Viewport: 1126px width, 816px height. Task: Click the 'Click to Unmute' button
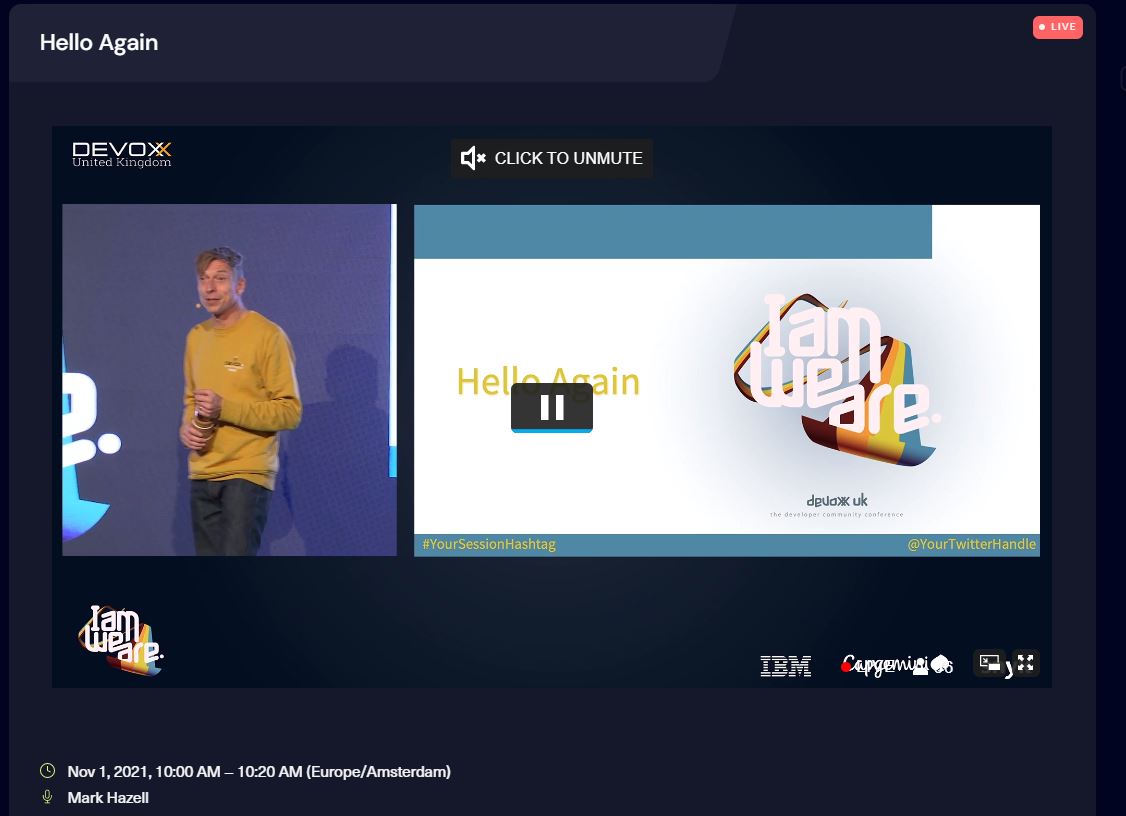point(552,158)
